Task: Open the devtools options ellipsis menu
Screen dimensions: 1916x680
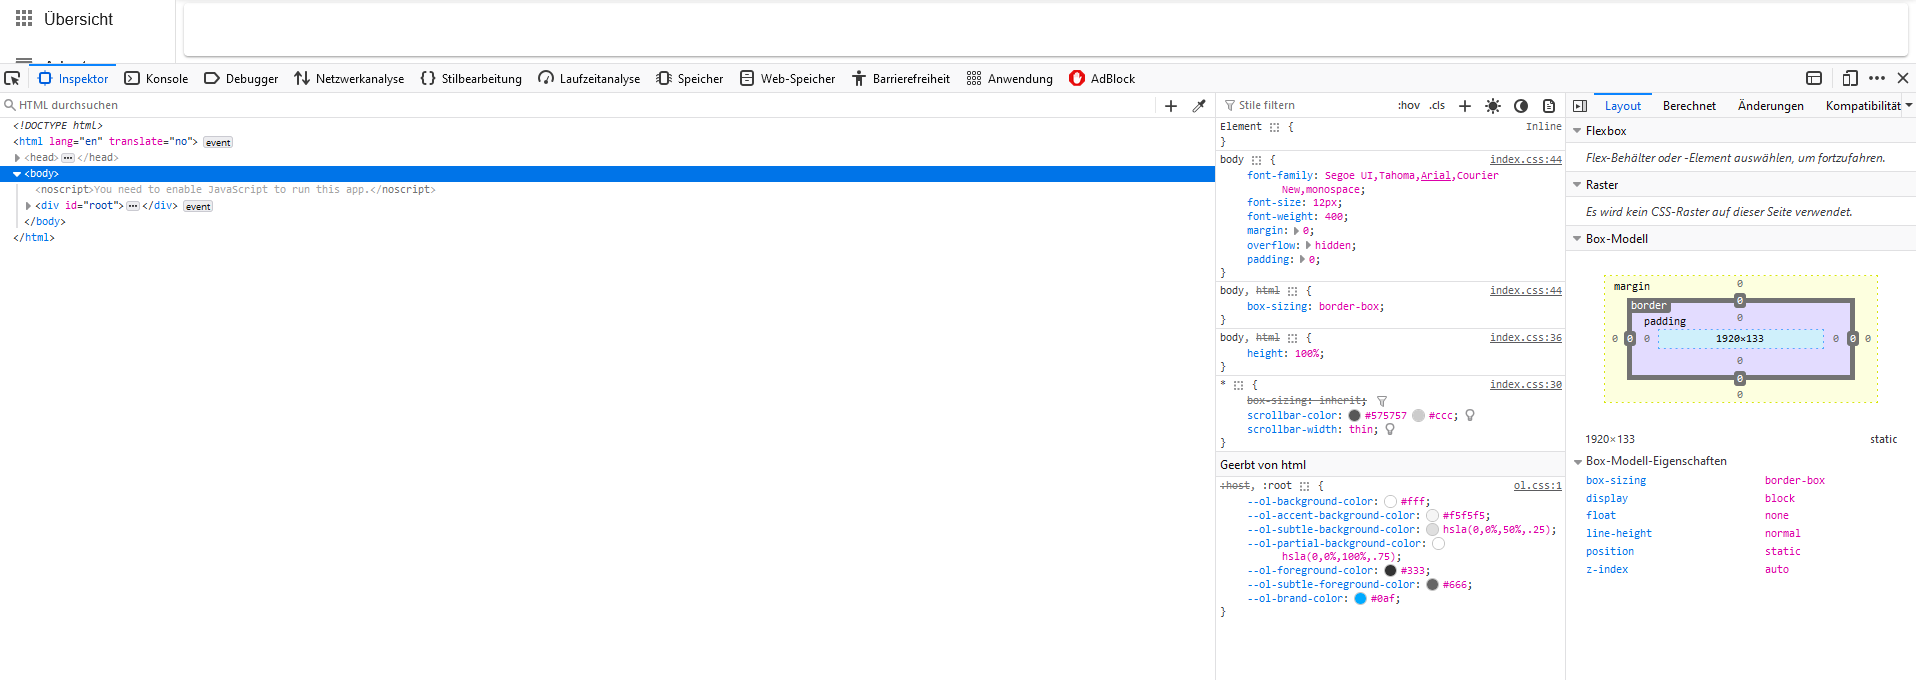Action: click(x=1877, y=78)
